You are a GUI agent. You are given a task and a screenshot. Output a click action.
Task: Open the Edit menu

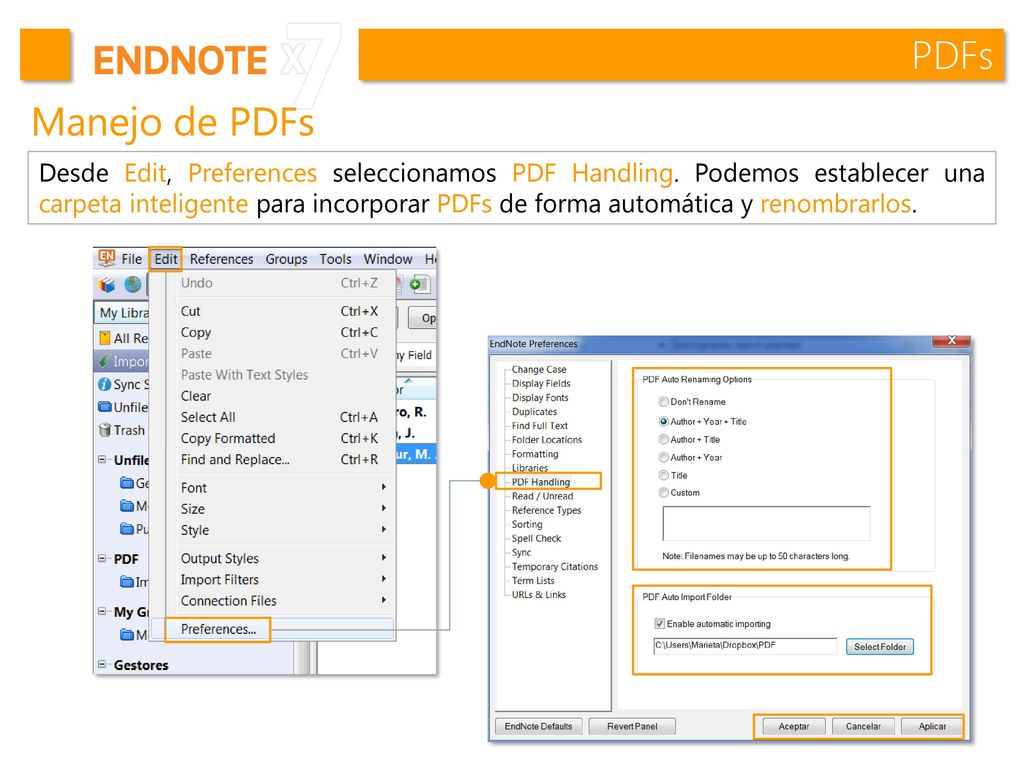[165, 259]
